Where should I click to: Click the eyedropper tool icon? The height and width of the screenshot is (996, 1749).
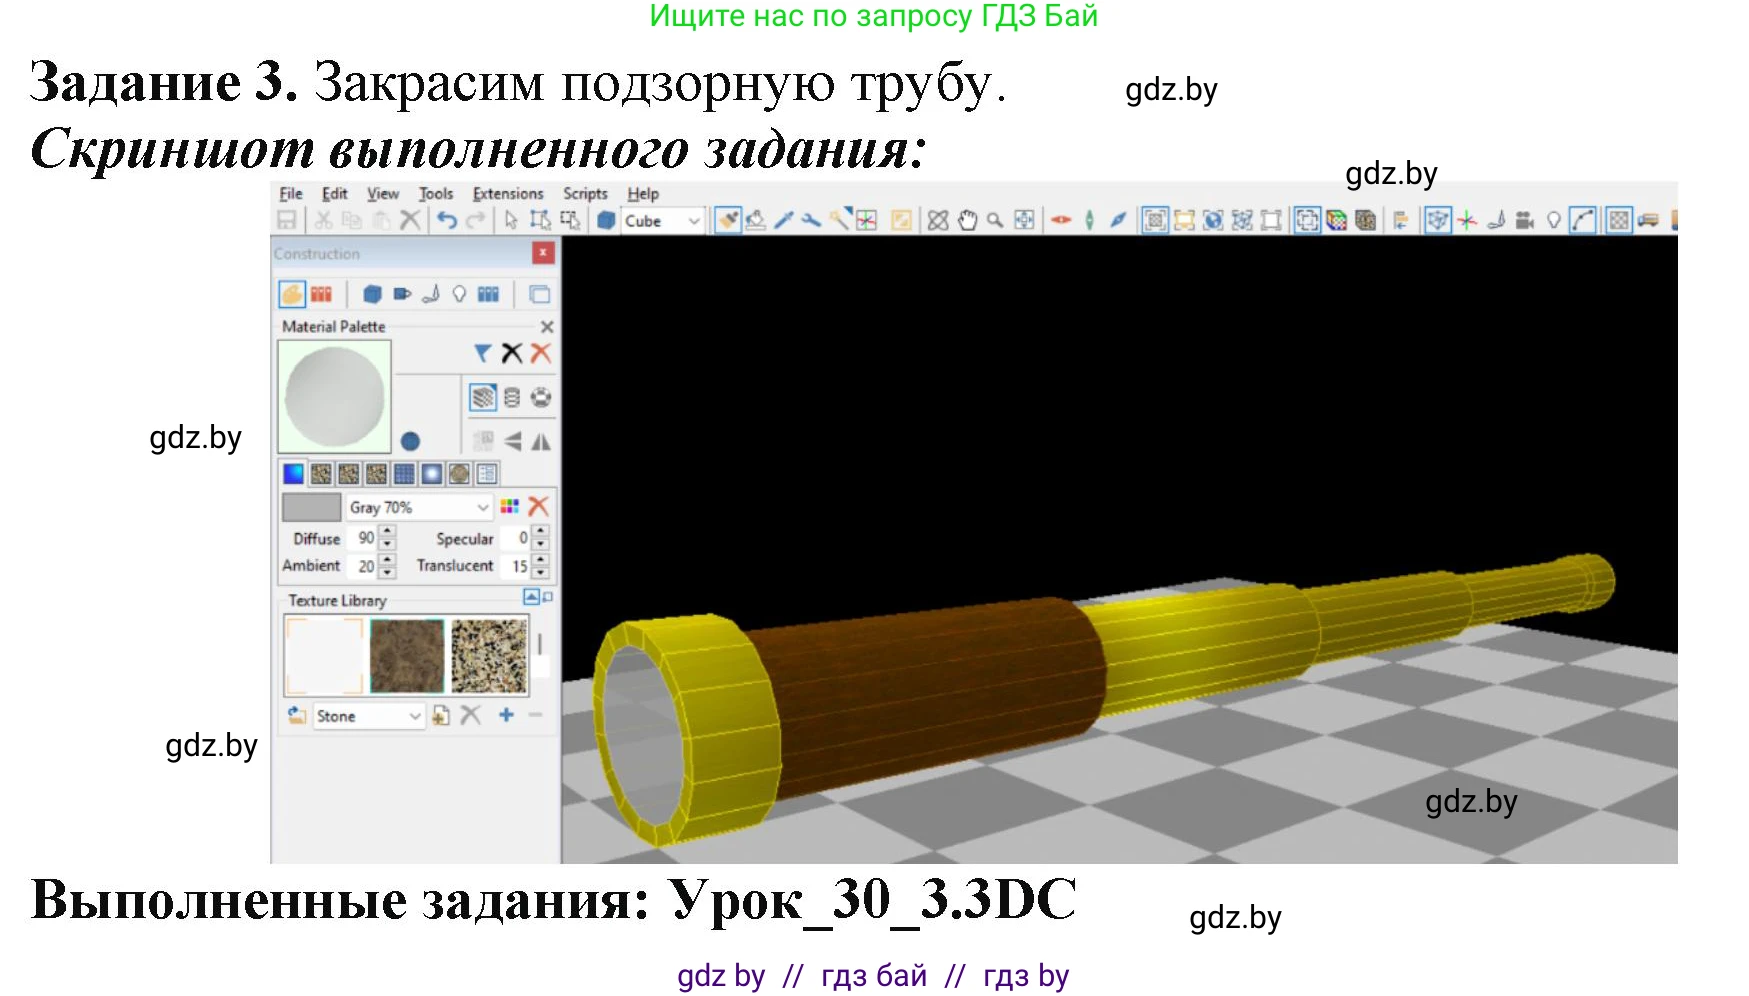tap(783, 220)
